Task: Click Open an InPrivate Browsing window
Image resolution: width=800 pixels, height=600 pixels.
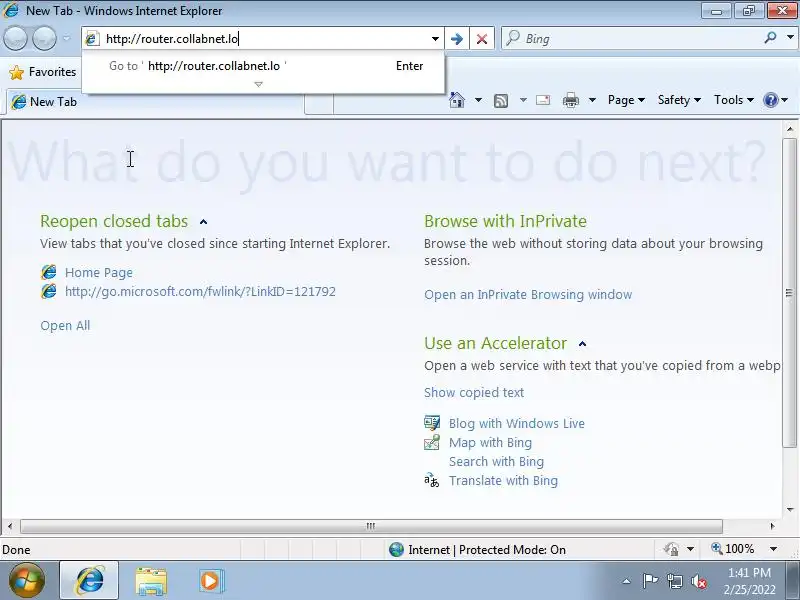Action: pyautogui.click(x=528, y=294)
